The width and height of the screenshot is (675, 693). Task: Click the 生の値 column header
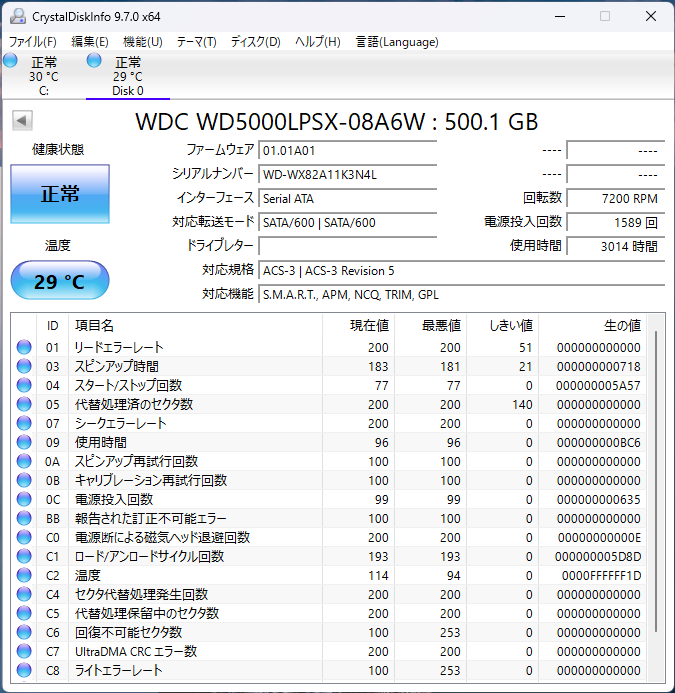click(x=592, y=326)
